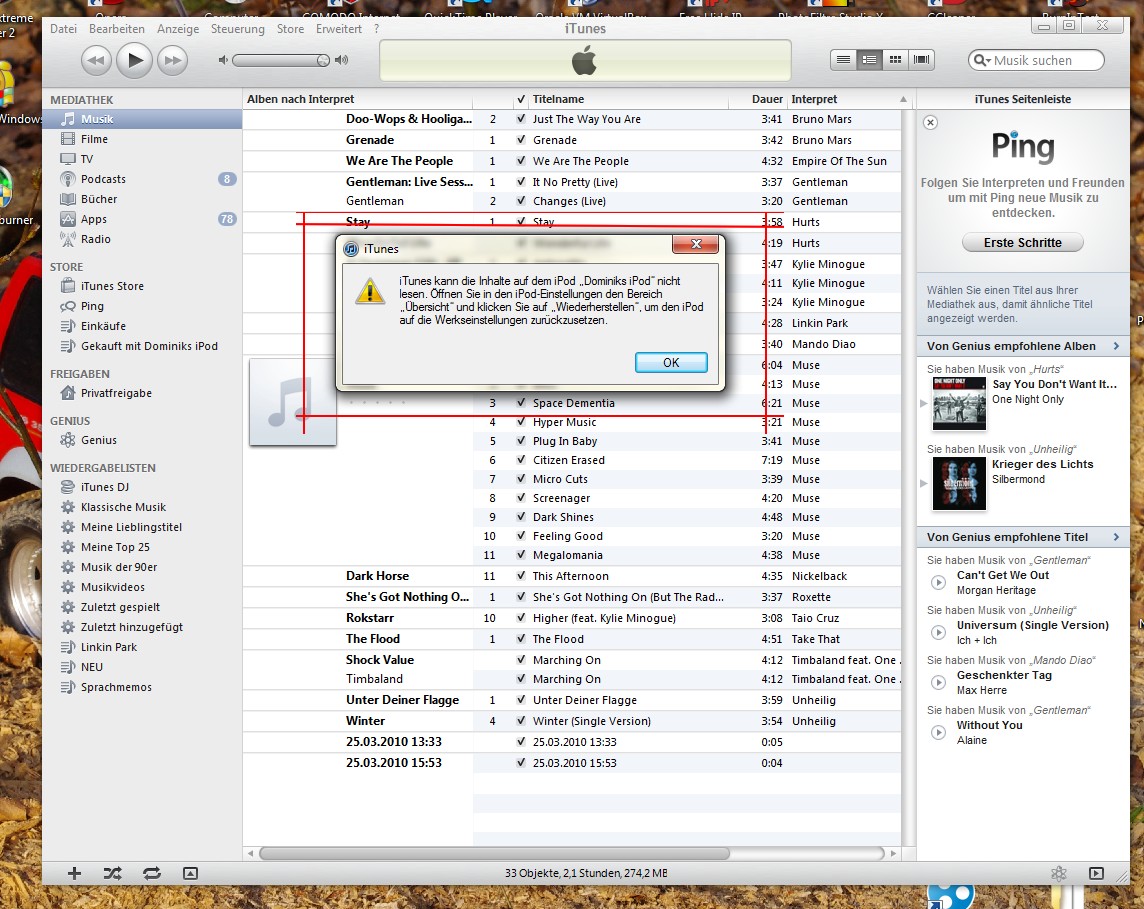Skip forward with the next track button
This screenshot has height=909, width=1144.
click(172, 61)
